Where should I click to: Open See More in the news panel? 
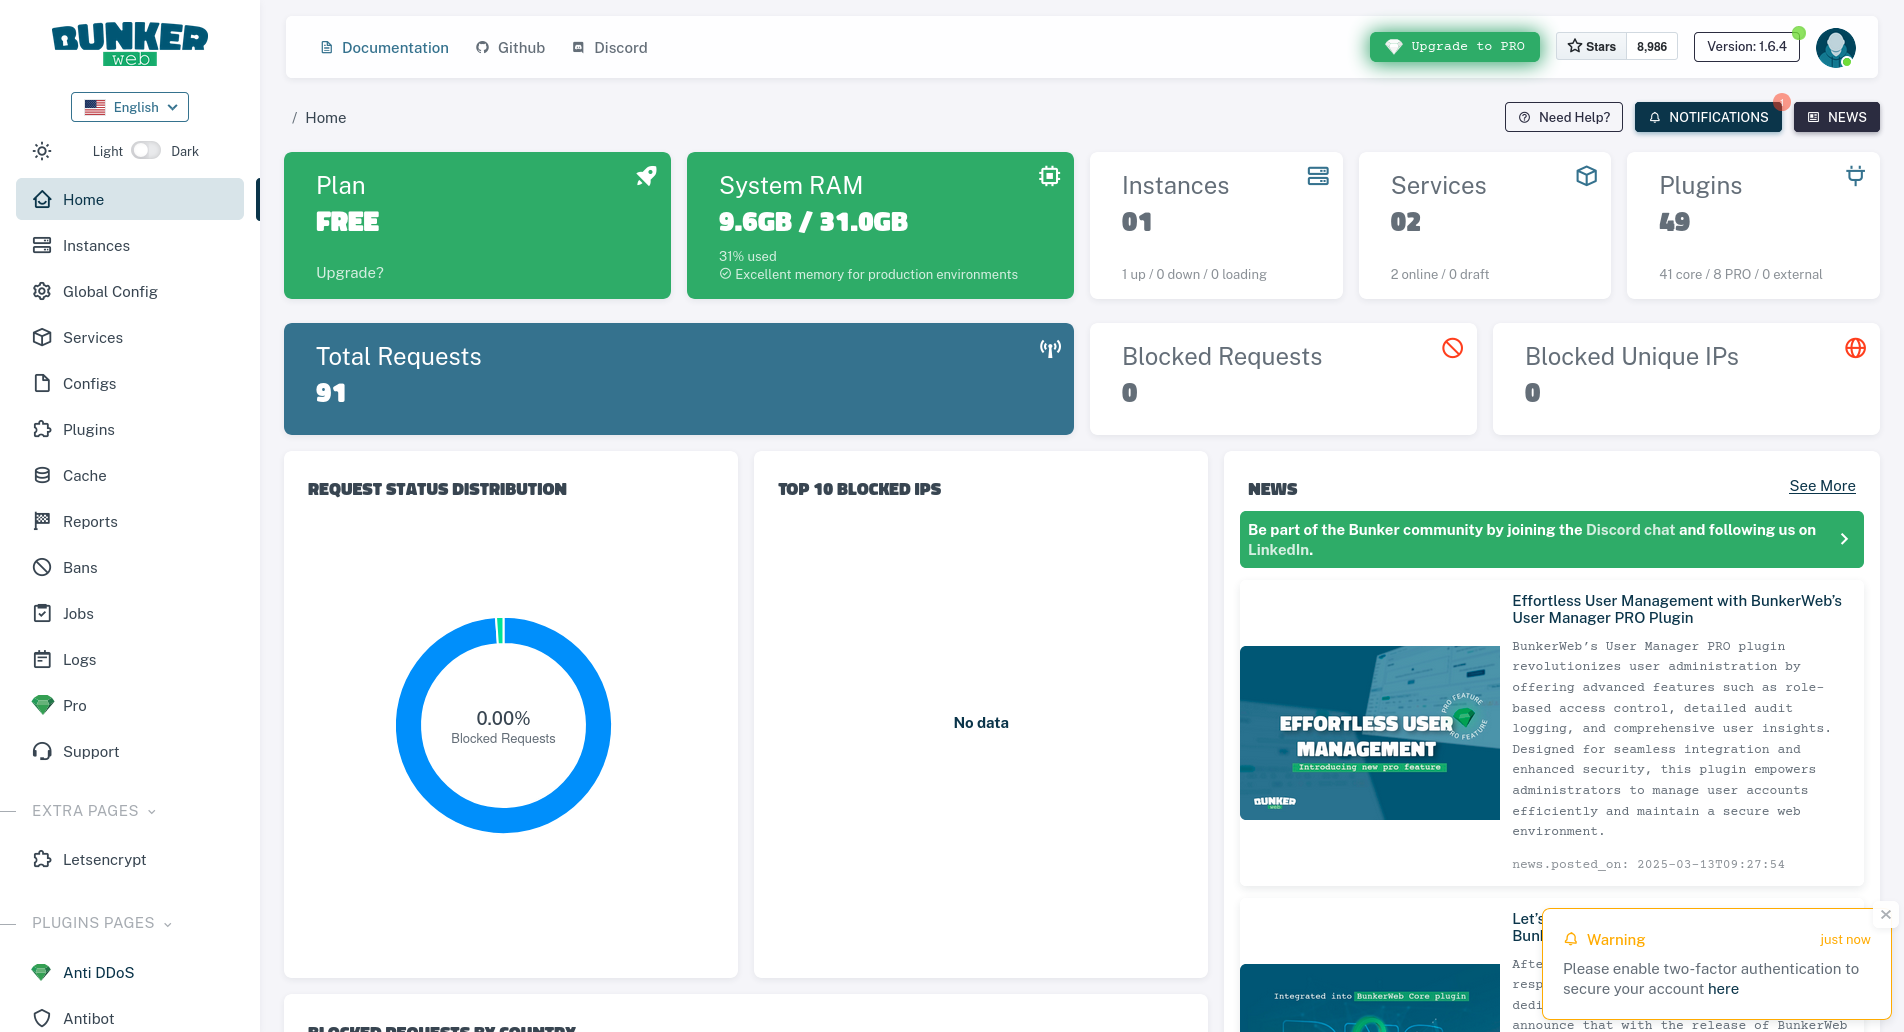click(1821, 486)
